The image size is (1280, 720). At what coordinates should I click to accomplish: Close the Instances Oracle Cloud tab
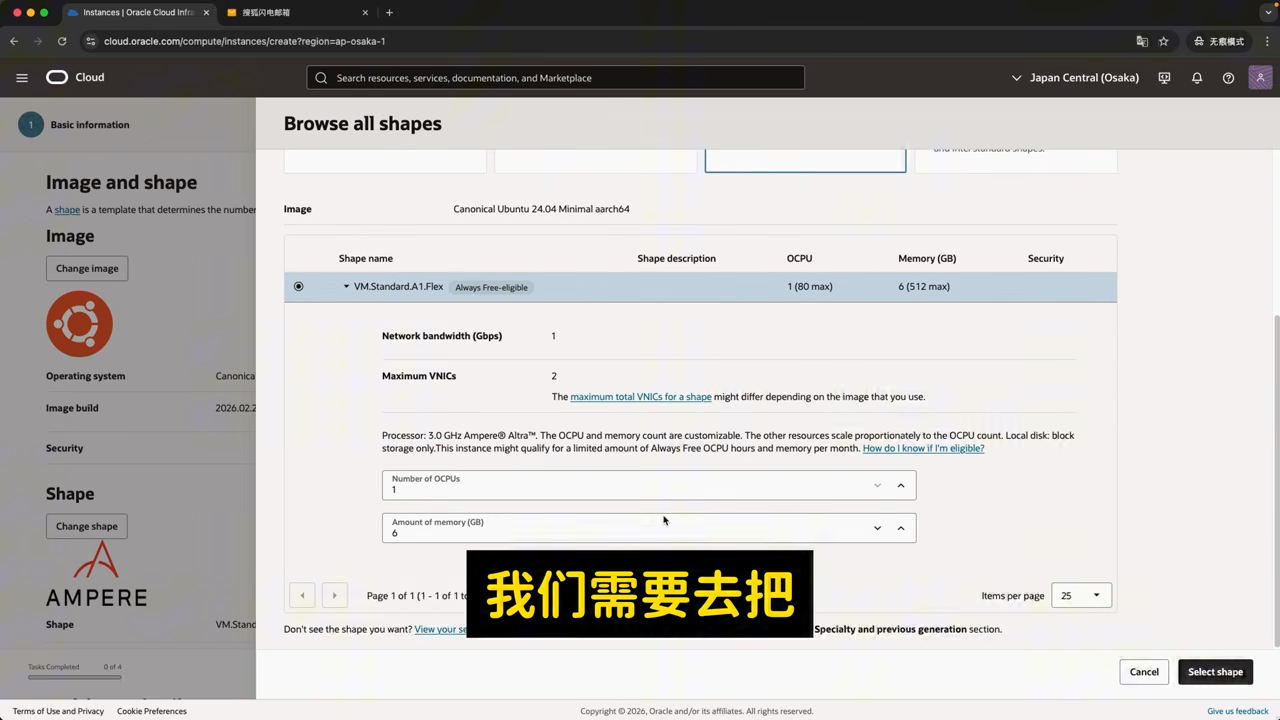(206, 13)
